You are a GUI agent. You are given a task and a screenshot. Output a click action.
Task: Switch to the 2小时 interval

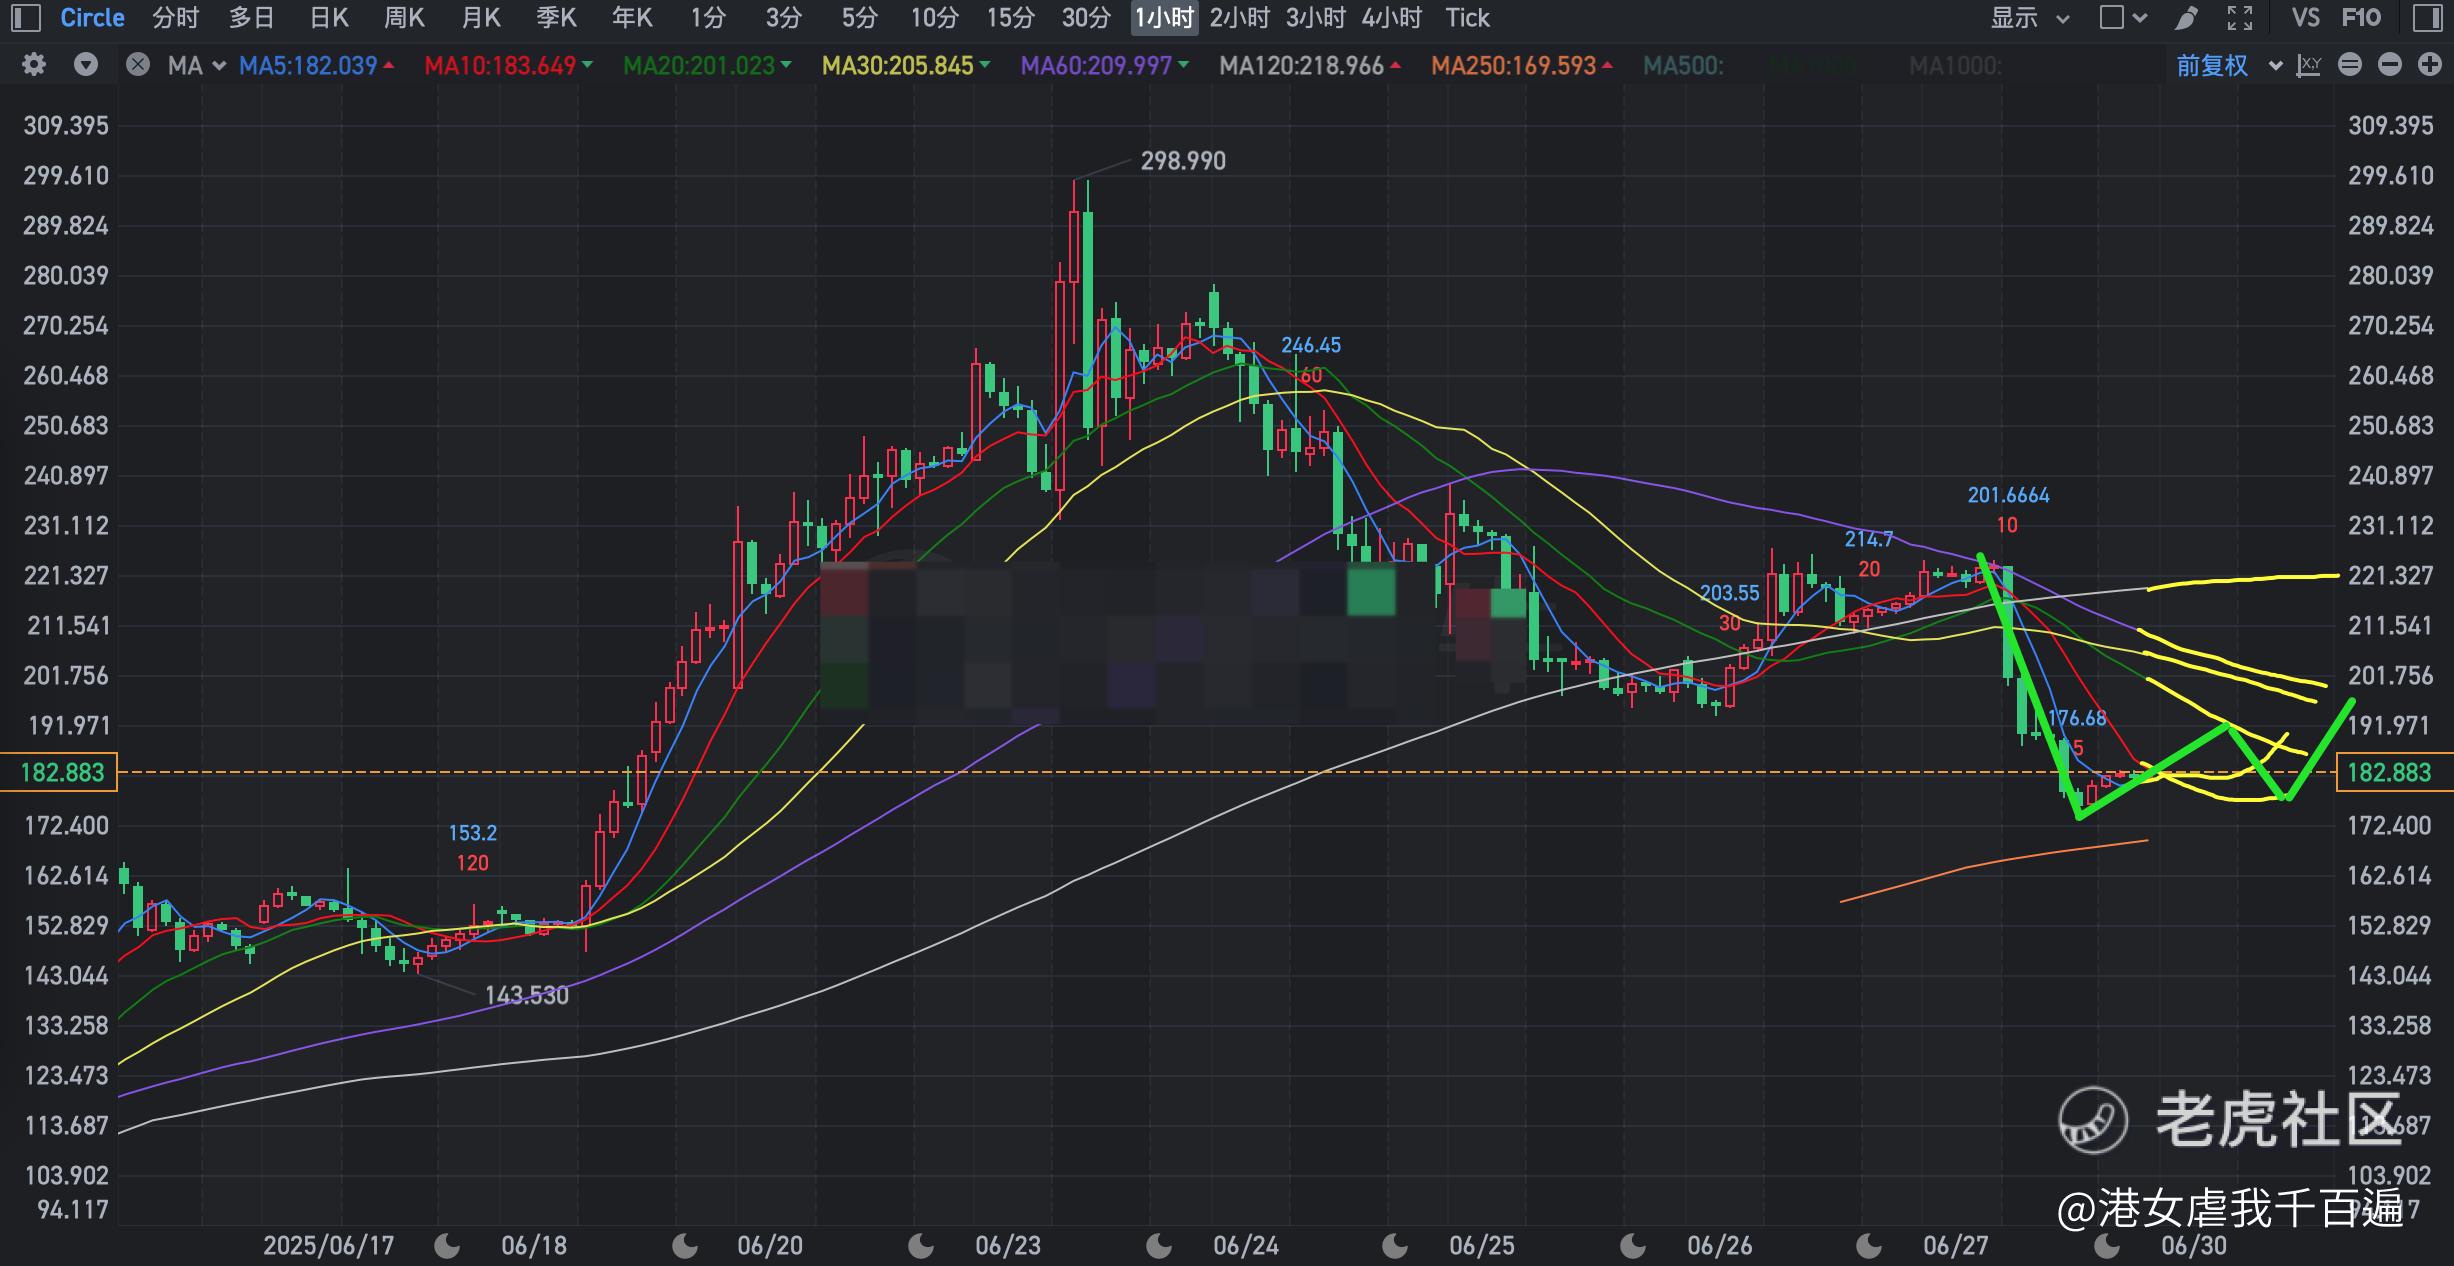(1240, 18)
